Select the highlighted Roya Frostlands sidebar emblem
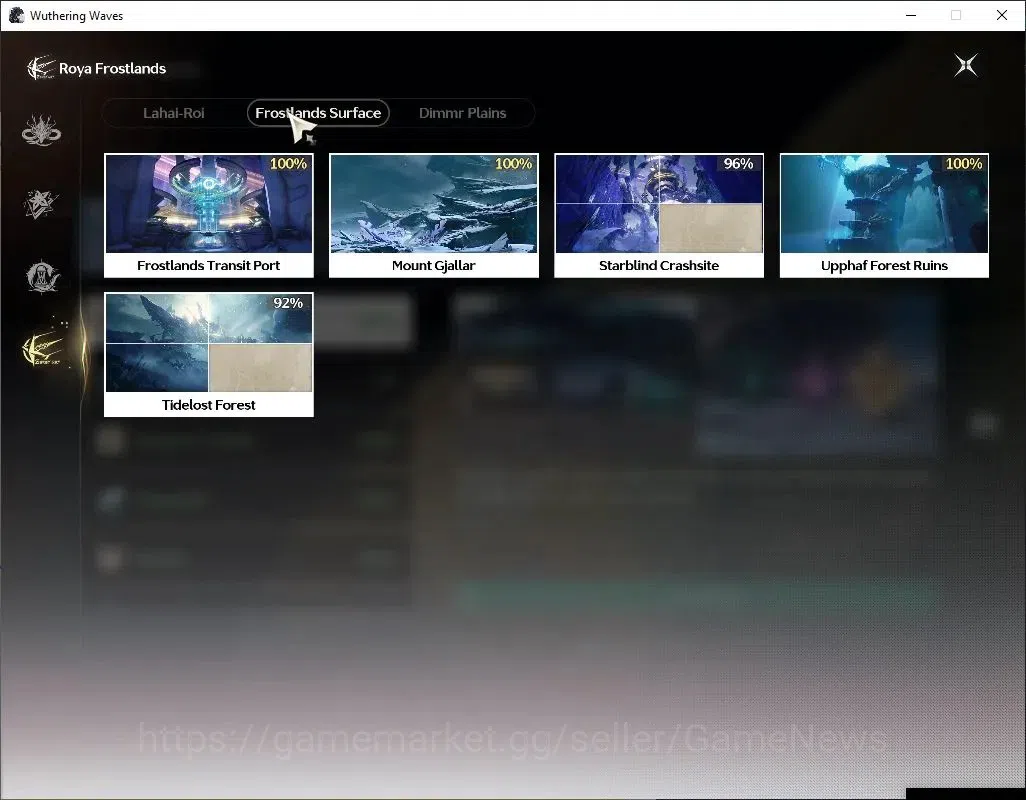This screenshot has height=800, width=1026. click(43, 348)
